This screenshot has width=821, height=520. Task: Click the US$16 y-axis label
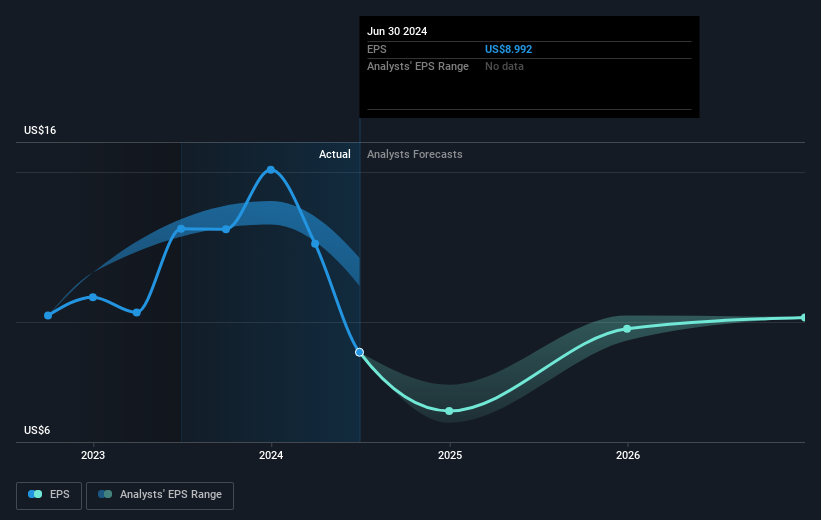tap(40, 130)
